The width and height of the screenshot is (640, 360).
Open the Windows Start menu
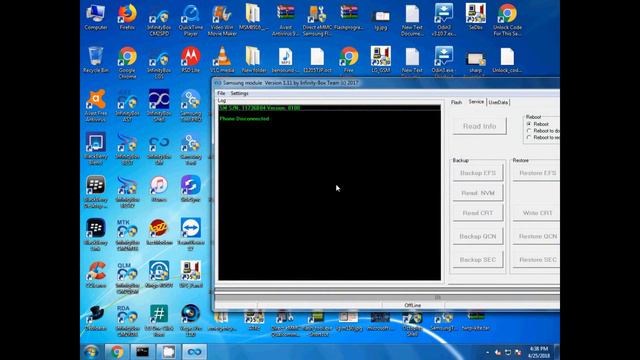click(x=91, y=351)
